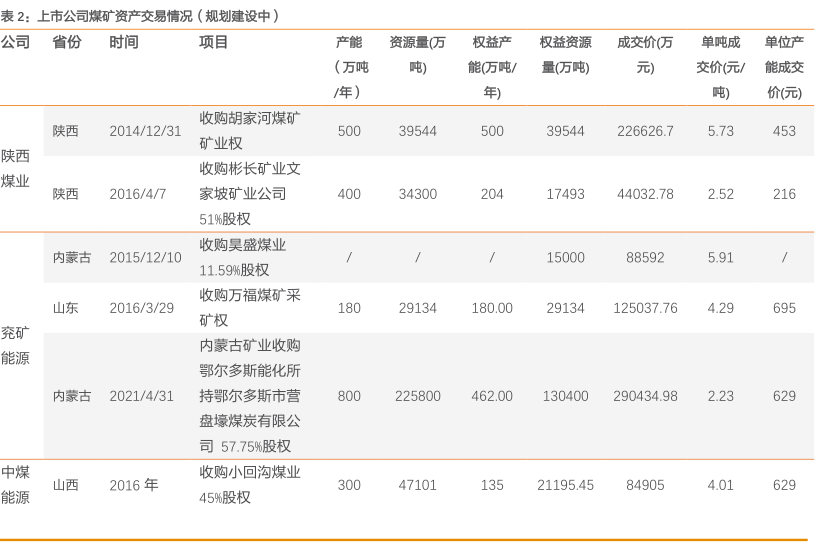
Task: Select the transaction price value '290434.98'
Action: tap(645, 396)
